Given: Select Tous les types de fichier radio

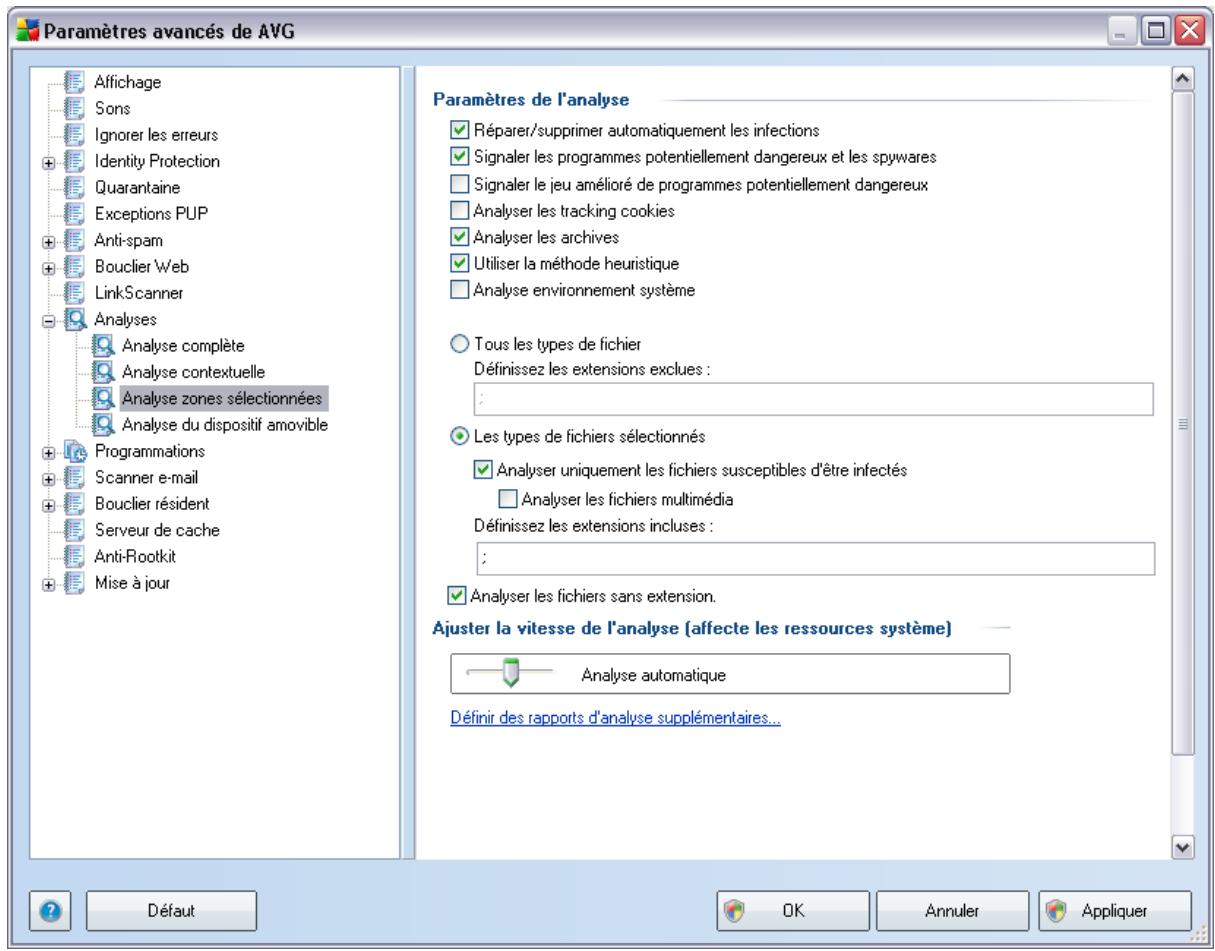Looking at the screenshot, I should (x=459, y=345).
